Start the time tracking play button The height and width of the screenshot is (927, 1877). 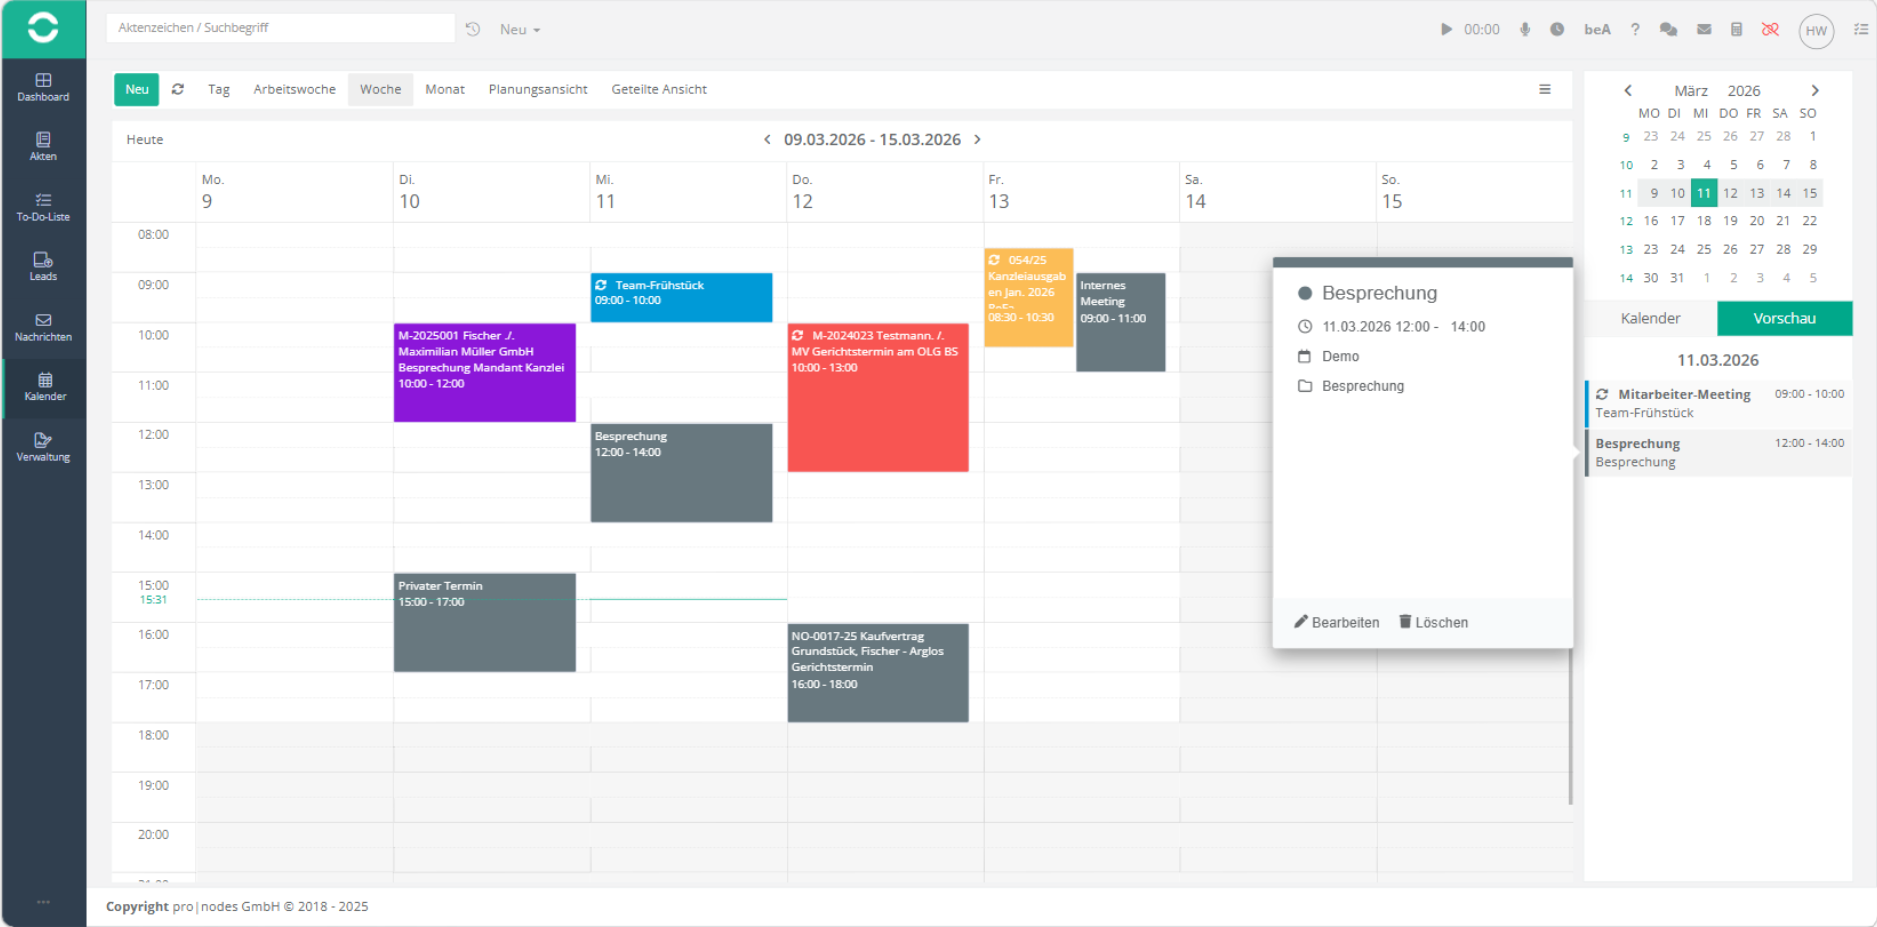[1446, 29]
